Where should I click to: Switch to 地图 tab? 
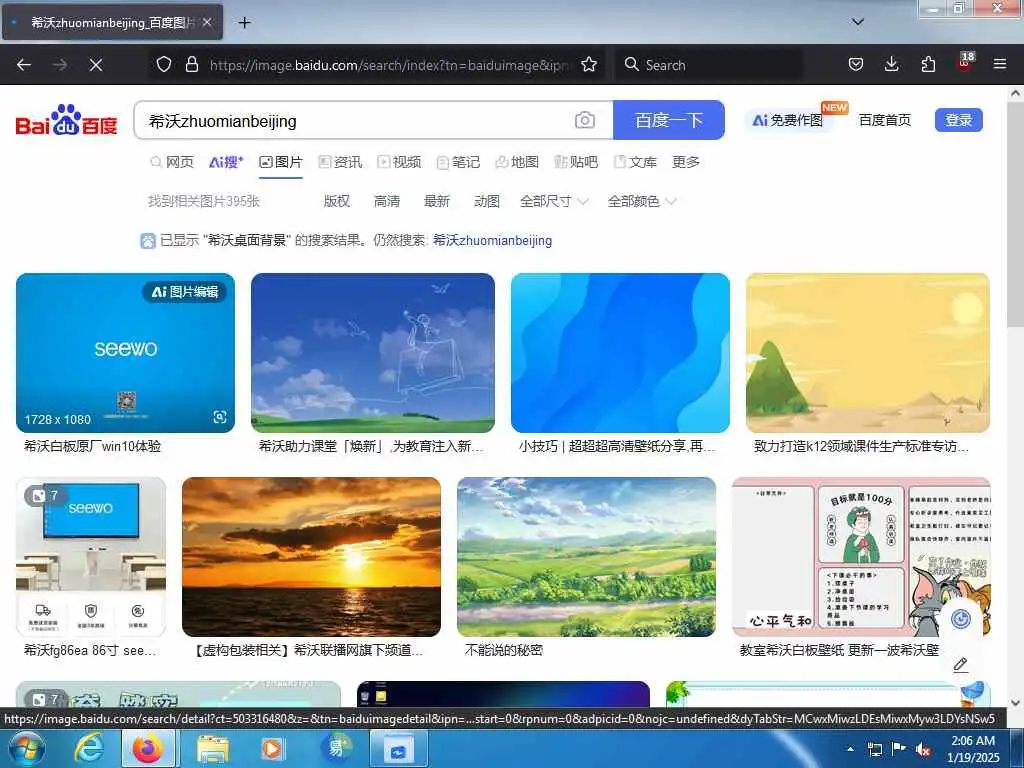[517, 162]
